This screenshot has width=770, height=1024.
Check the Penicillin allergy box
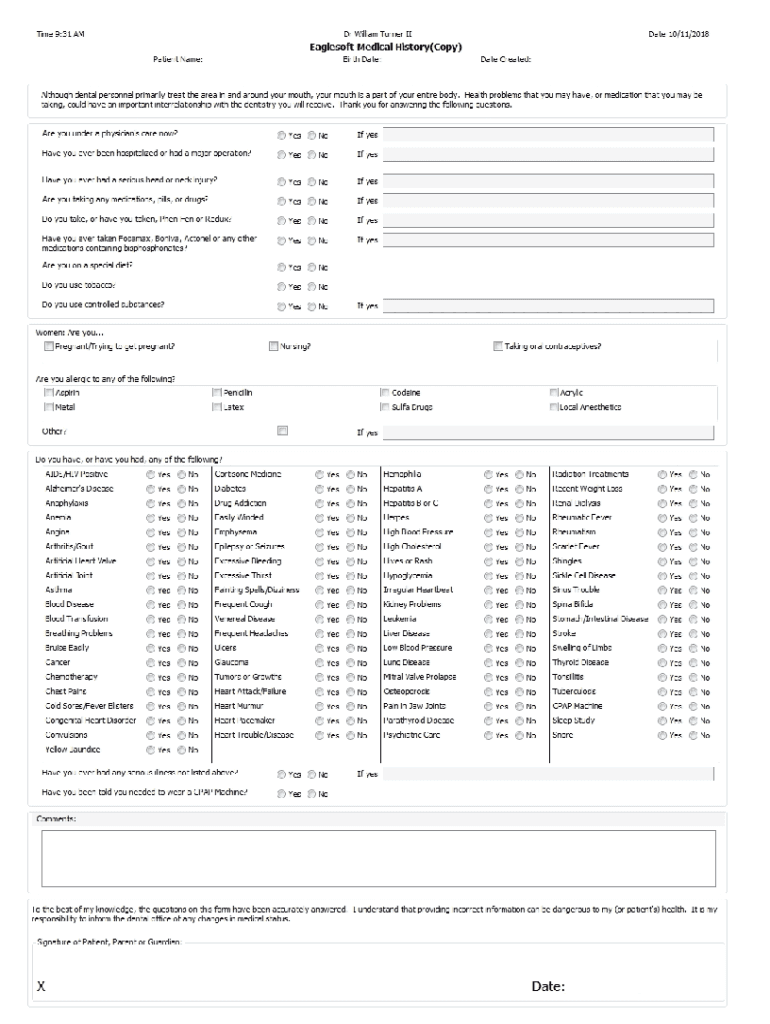click(215, 393)
